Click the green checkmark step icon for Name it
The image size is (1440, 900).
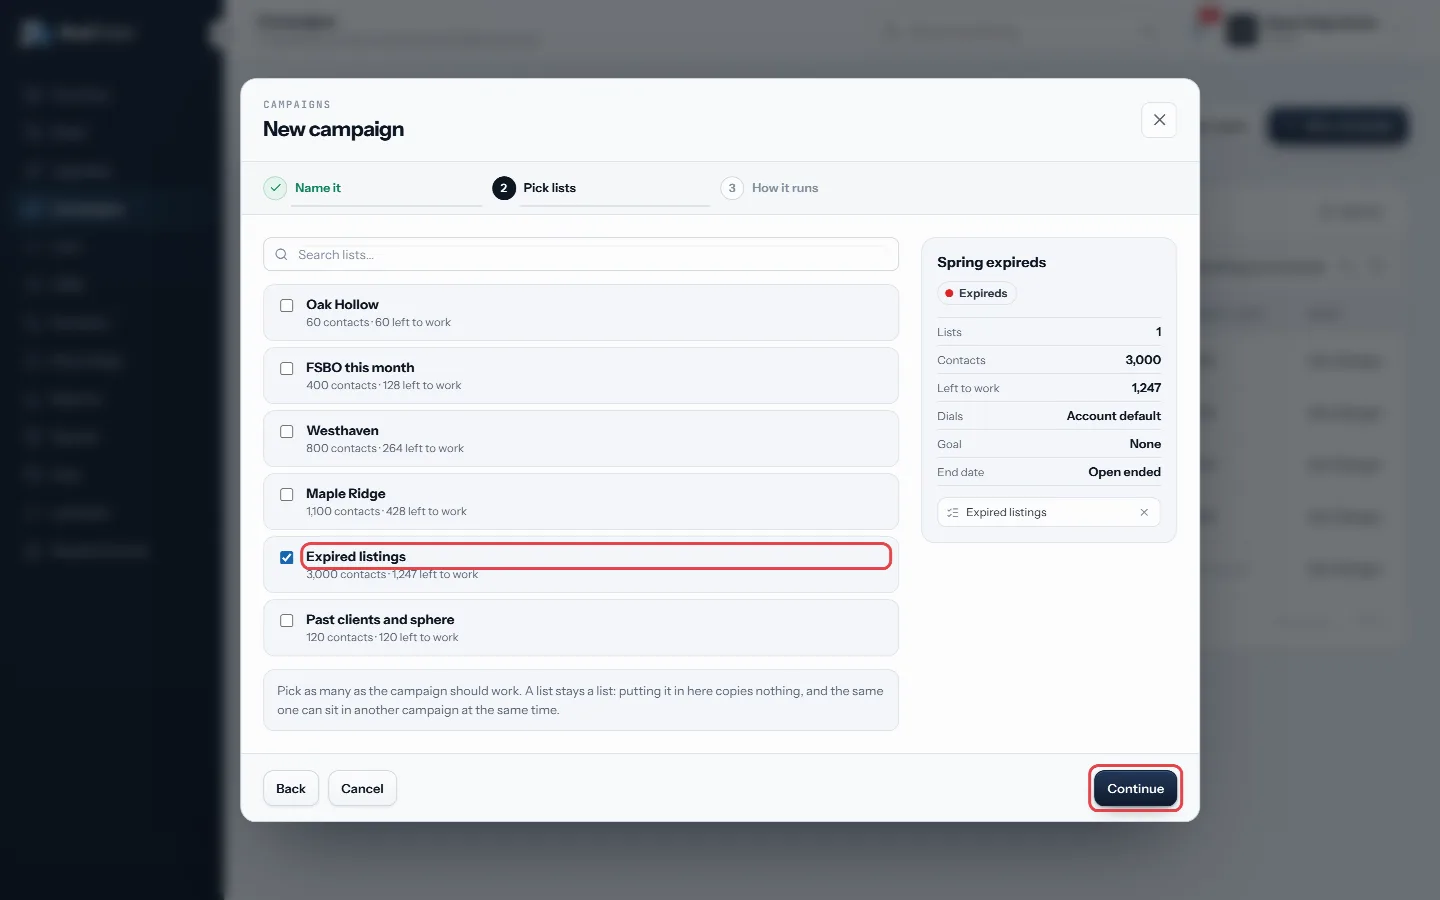pos(275,188)
